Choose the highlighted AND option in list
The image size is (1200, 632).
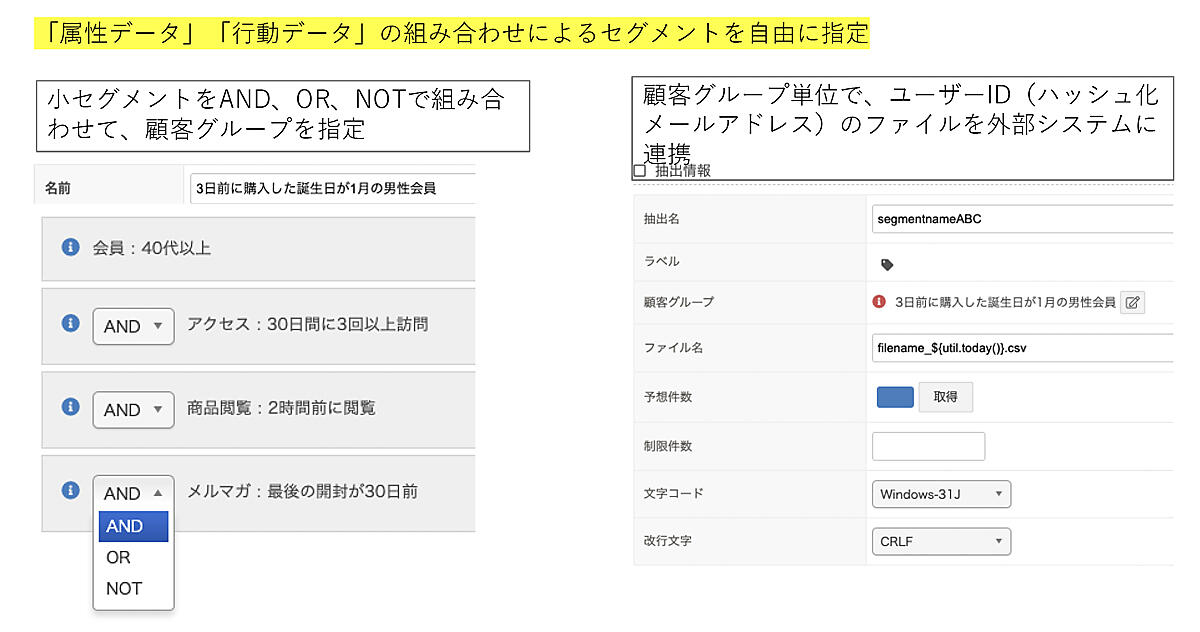[126, 526]
